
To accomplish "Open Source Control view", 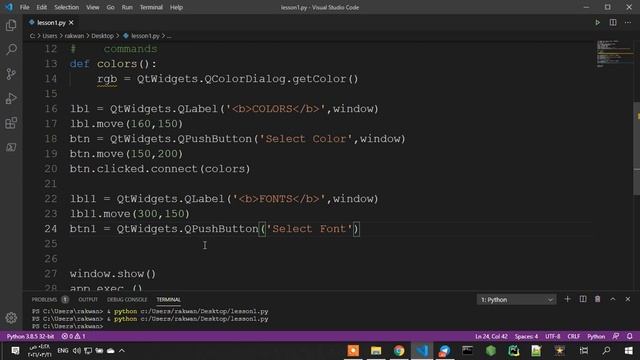I will [11, 74].
